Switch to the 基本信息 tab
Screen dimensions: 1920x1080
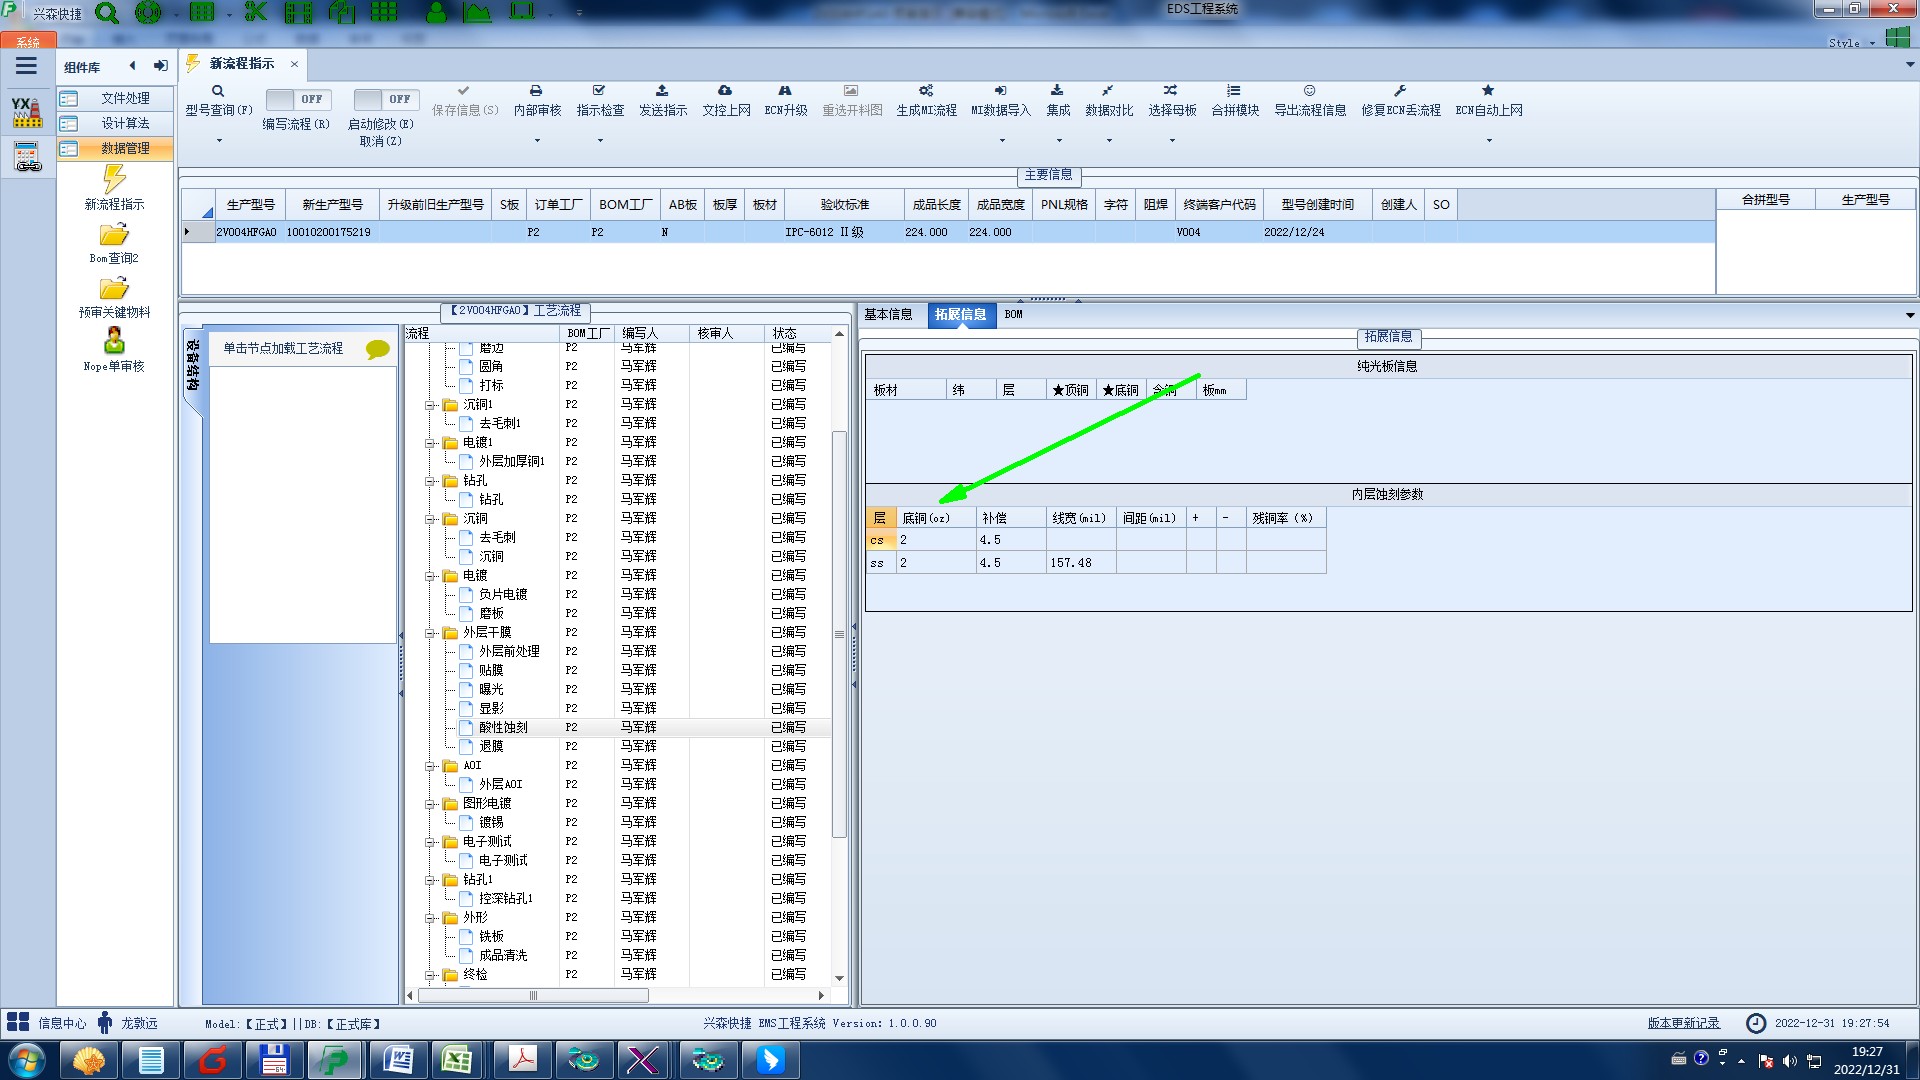[x=888, y=314]
